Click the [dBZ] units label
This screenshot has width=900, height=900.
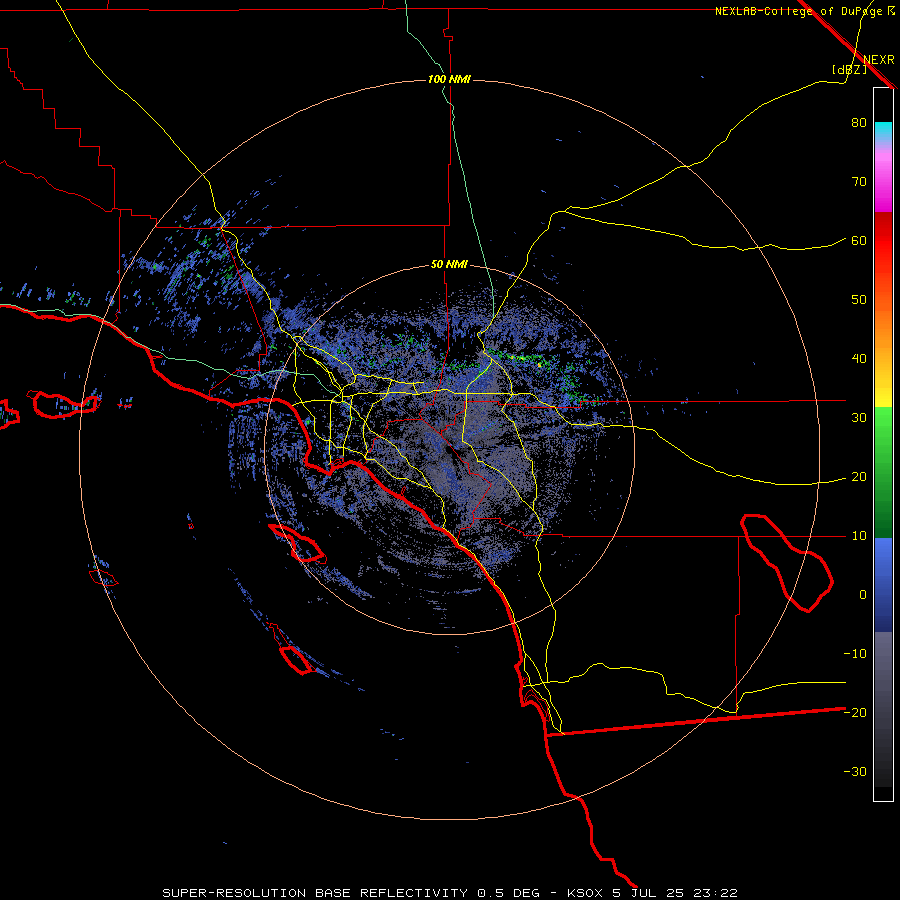point(849,70)
